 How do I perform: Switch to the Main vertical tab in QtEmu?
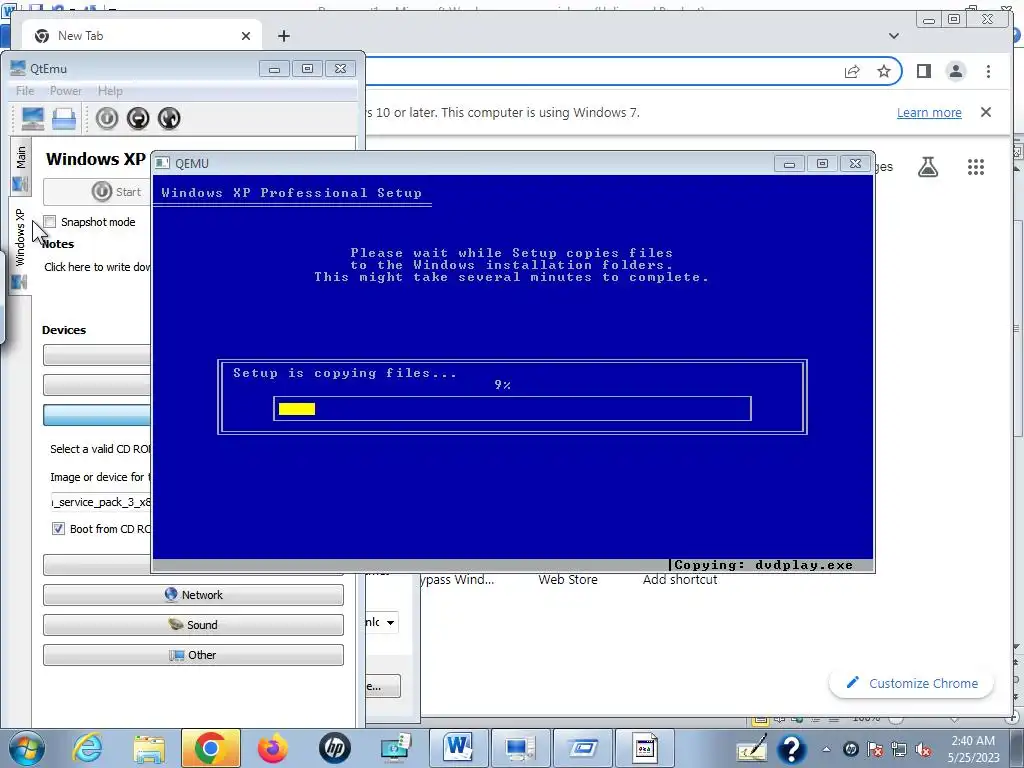click(20, 167)
